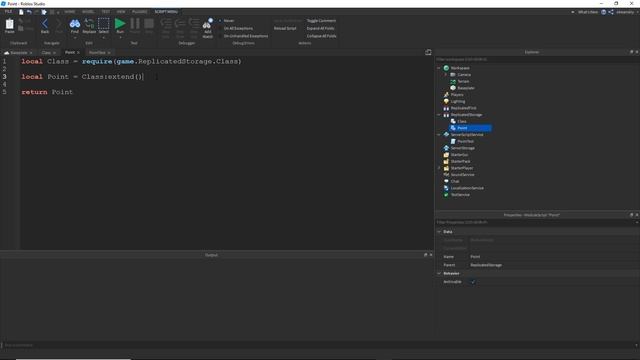This screenshot has width=640, height=360.
Task: Click the share icon in top right
Action: click(x=611, y=12)
